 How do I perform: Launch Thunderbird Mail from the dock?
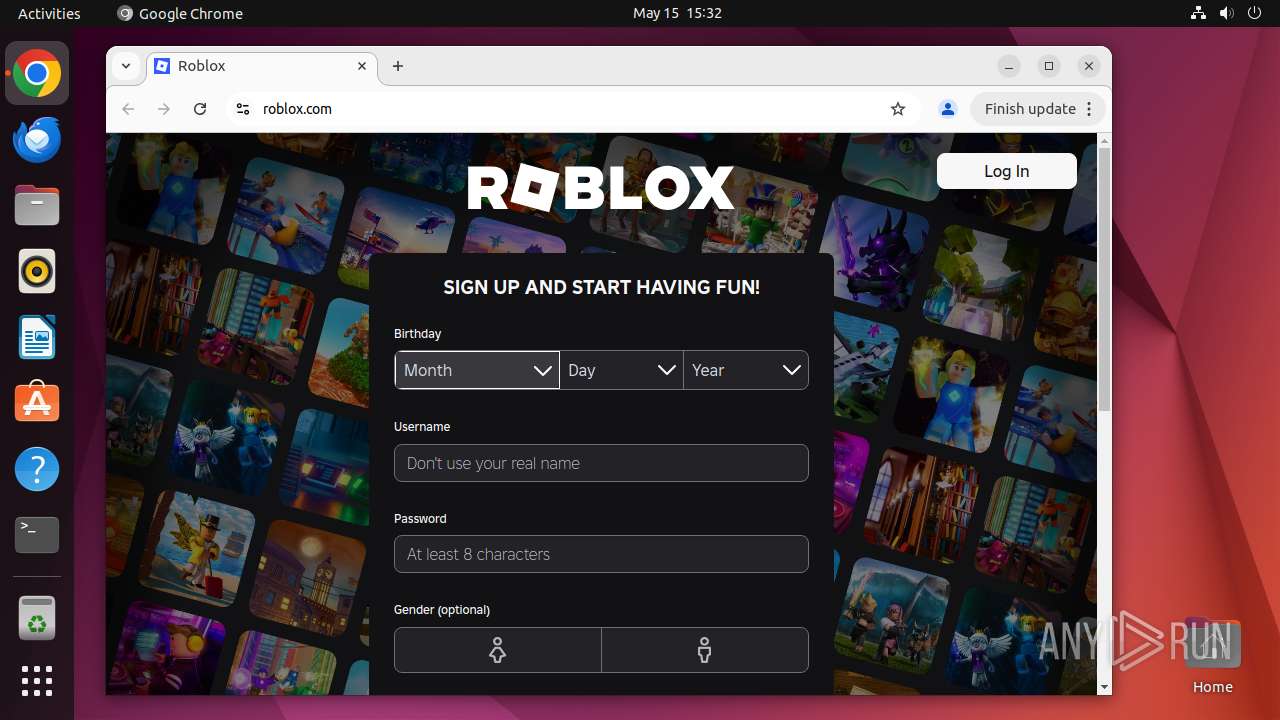coord(37,139)
